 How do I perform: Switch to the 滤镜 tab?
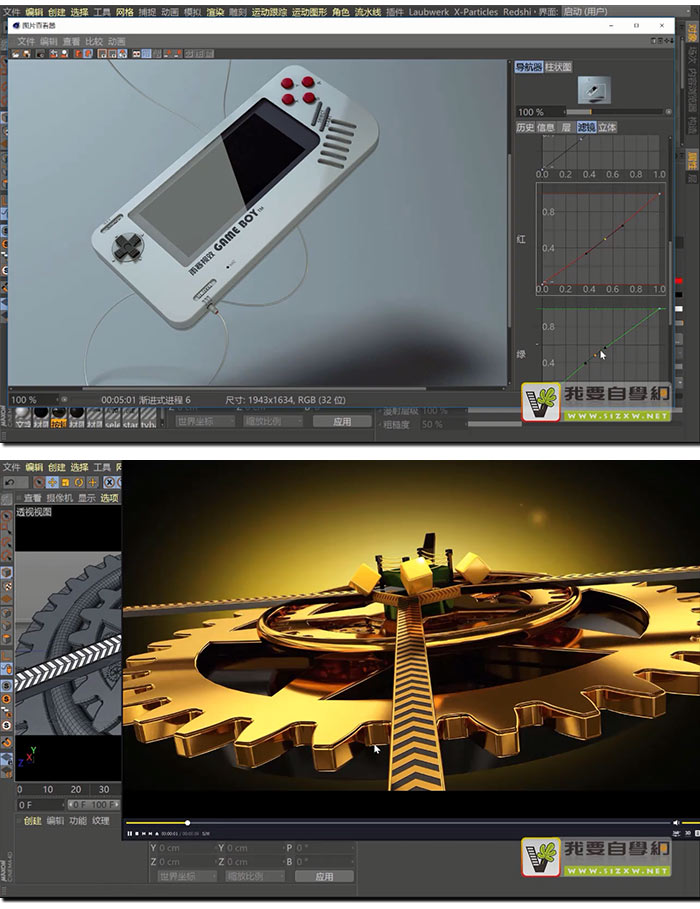[586, 127]
